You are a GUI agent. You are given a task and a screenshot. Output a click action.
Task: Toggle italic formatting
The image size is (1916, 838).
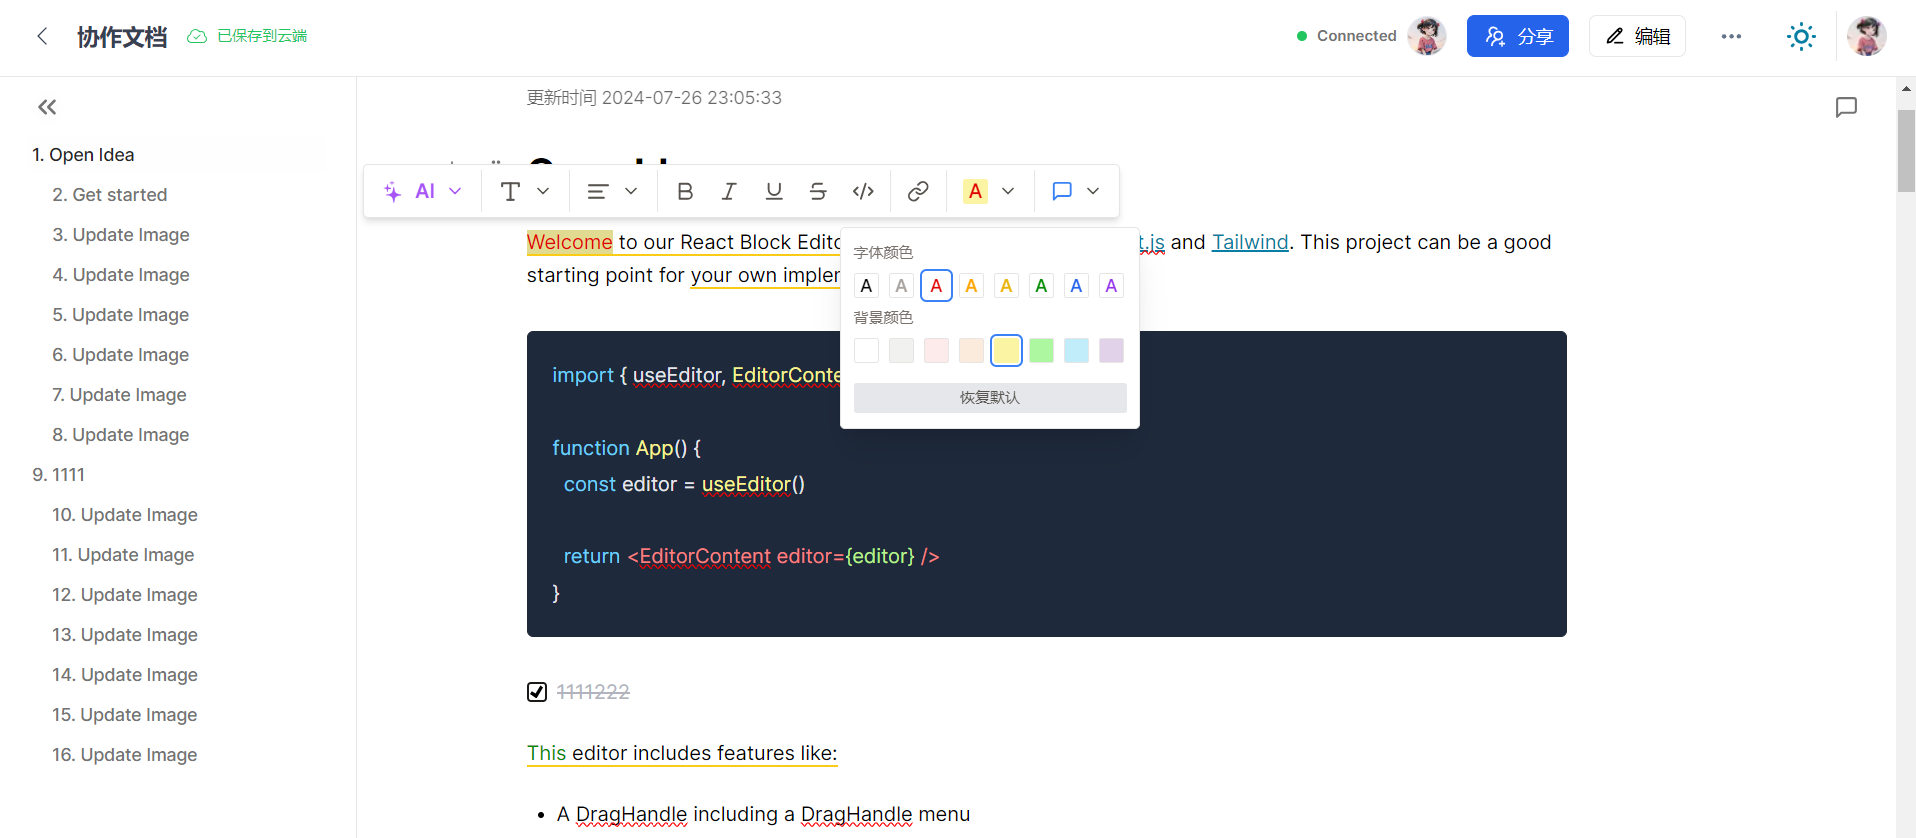729,191
